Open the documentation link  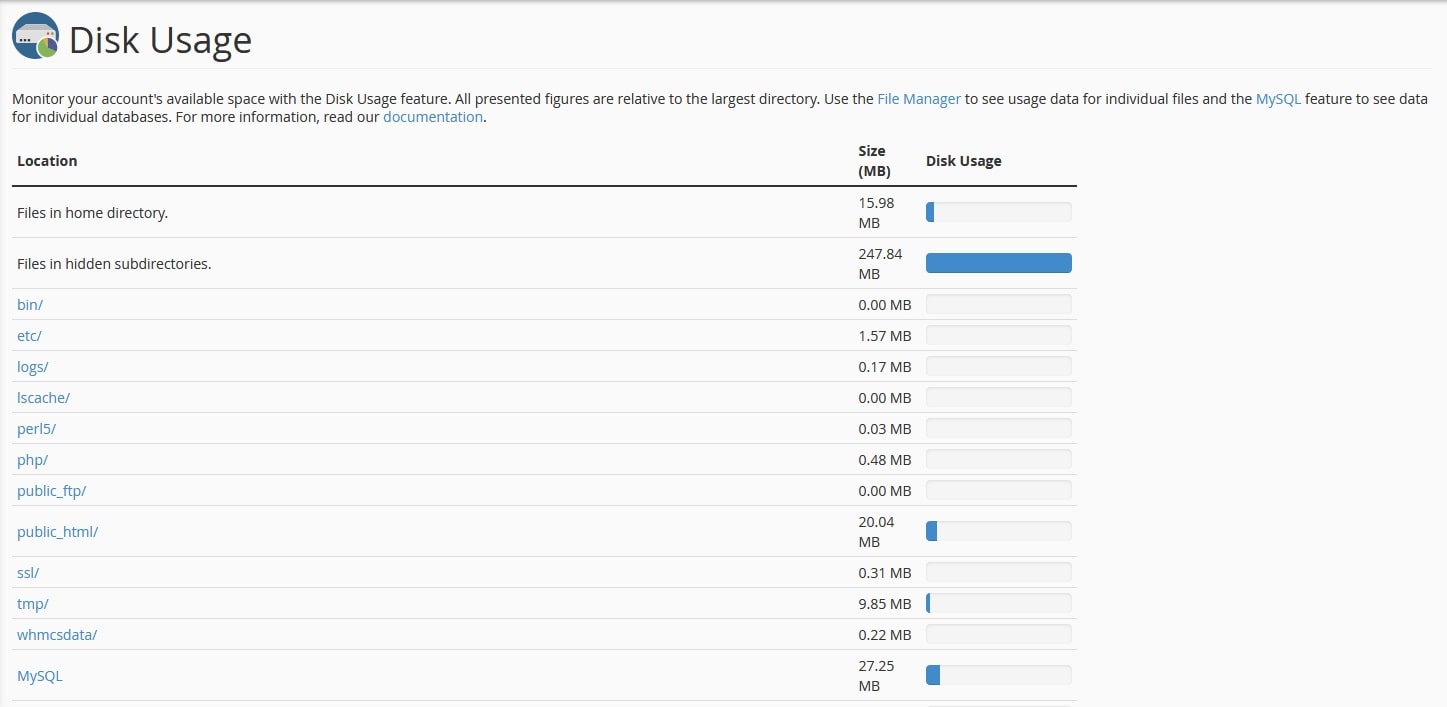pos(432,116)
